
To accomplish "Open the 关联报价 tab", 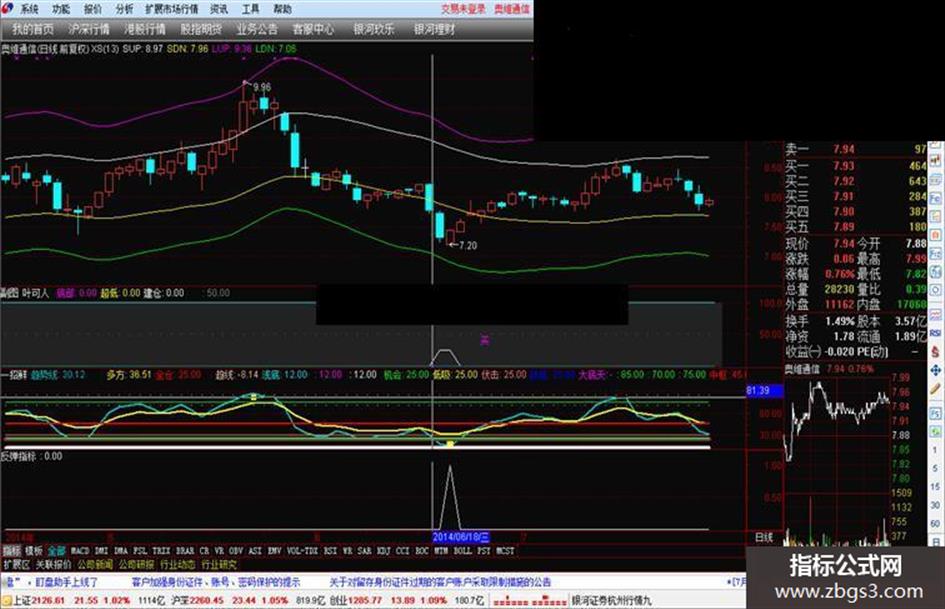I will point(53,565).
